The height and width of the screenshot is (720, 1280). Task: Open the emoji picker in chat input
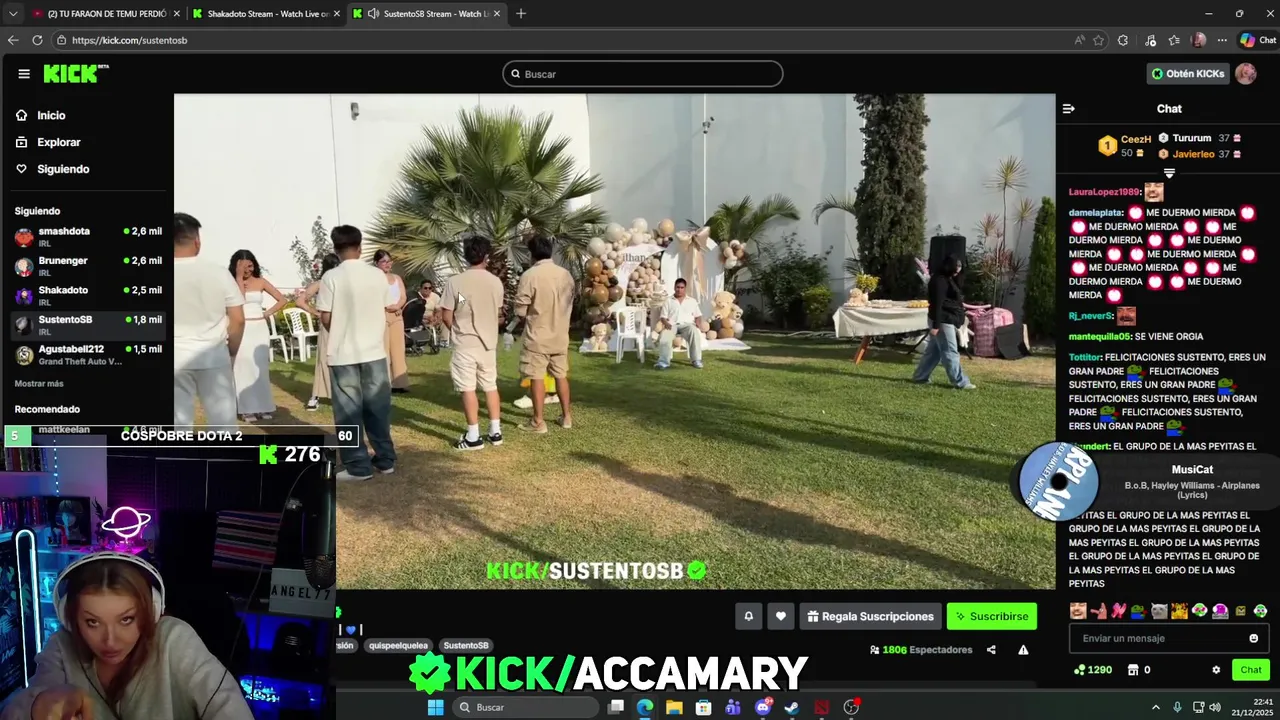click(1254, 638)
